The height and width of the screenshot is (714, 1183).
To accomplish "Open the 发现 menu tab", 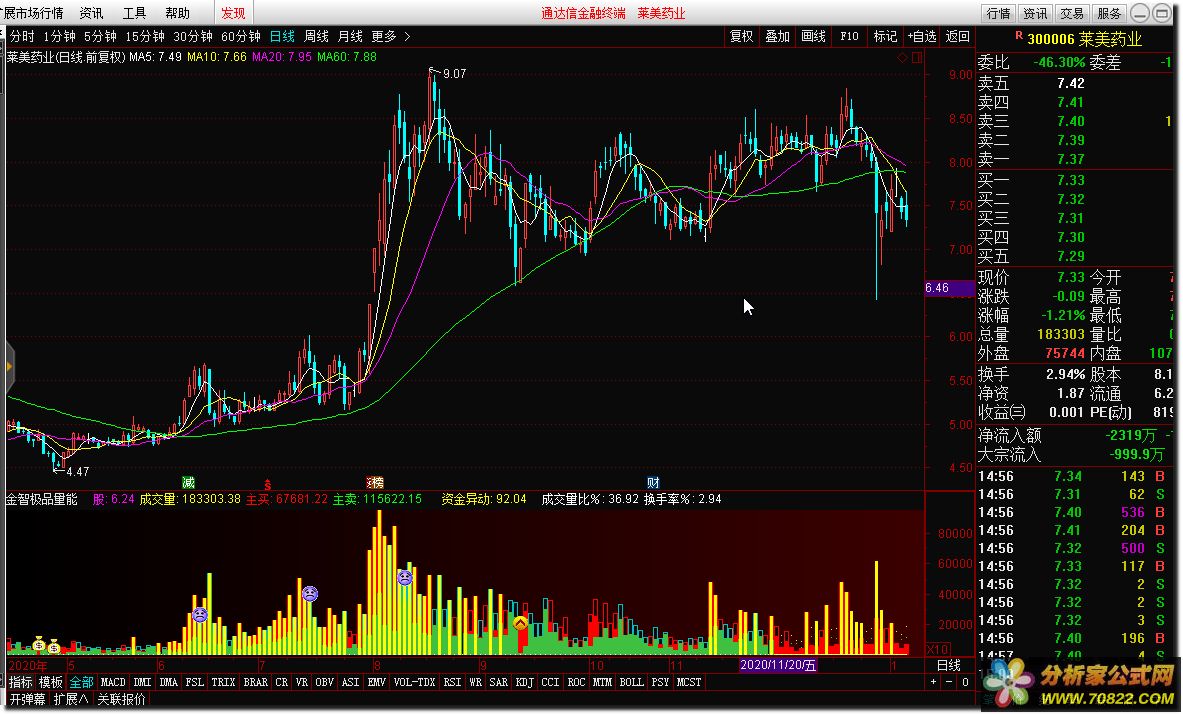I will [233, 13].
